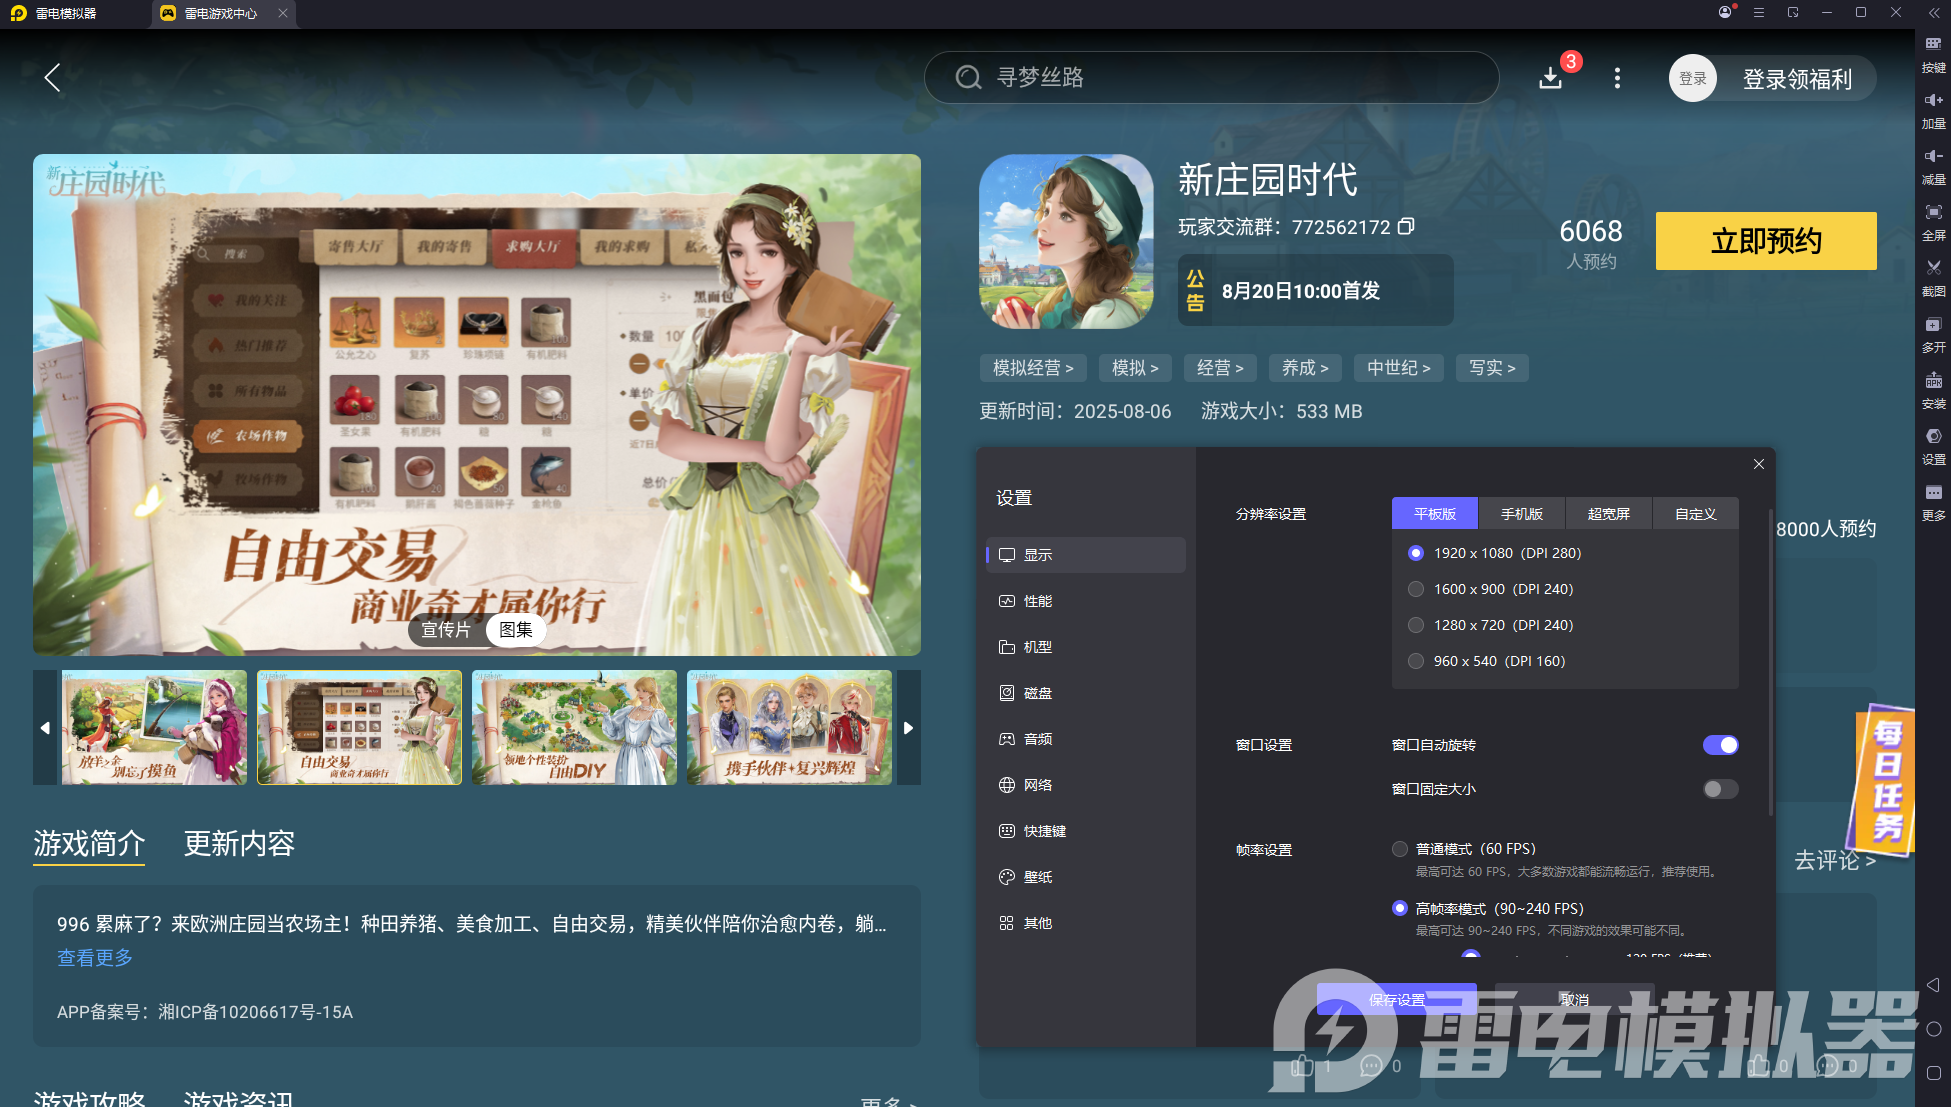This screenshot has width=1951, height=1107.
Task: Toggle the 窗口自动旋转 switch off
Action: click(1720, 745)
